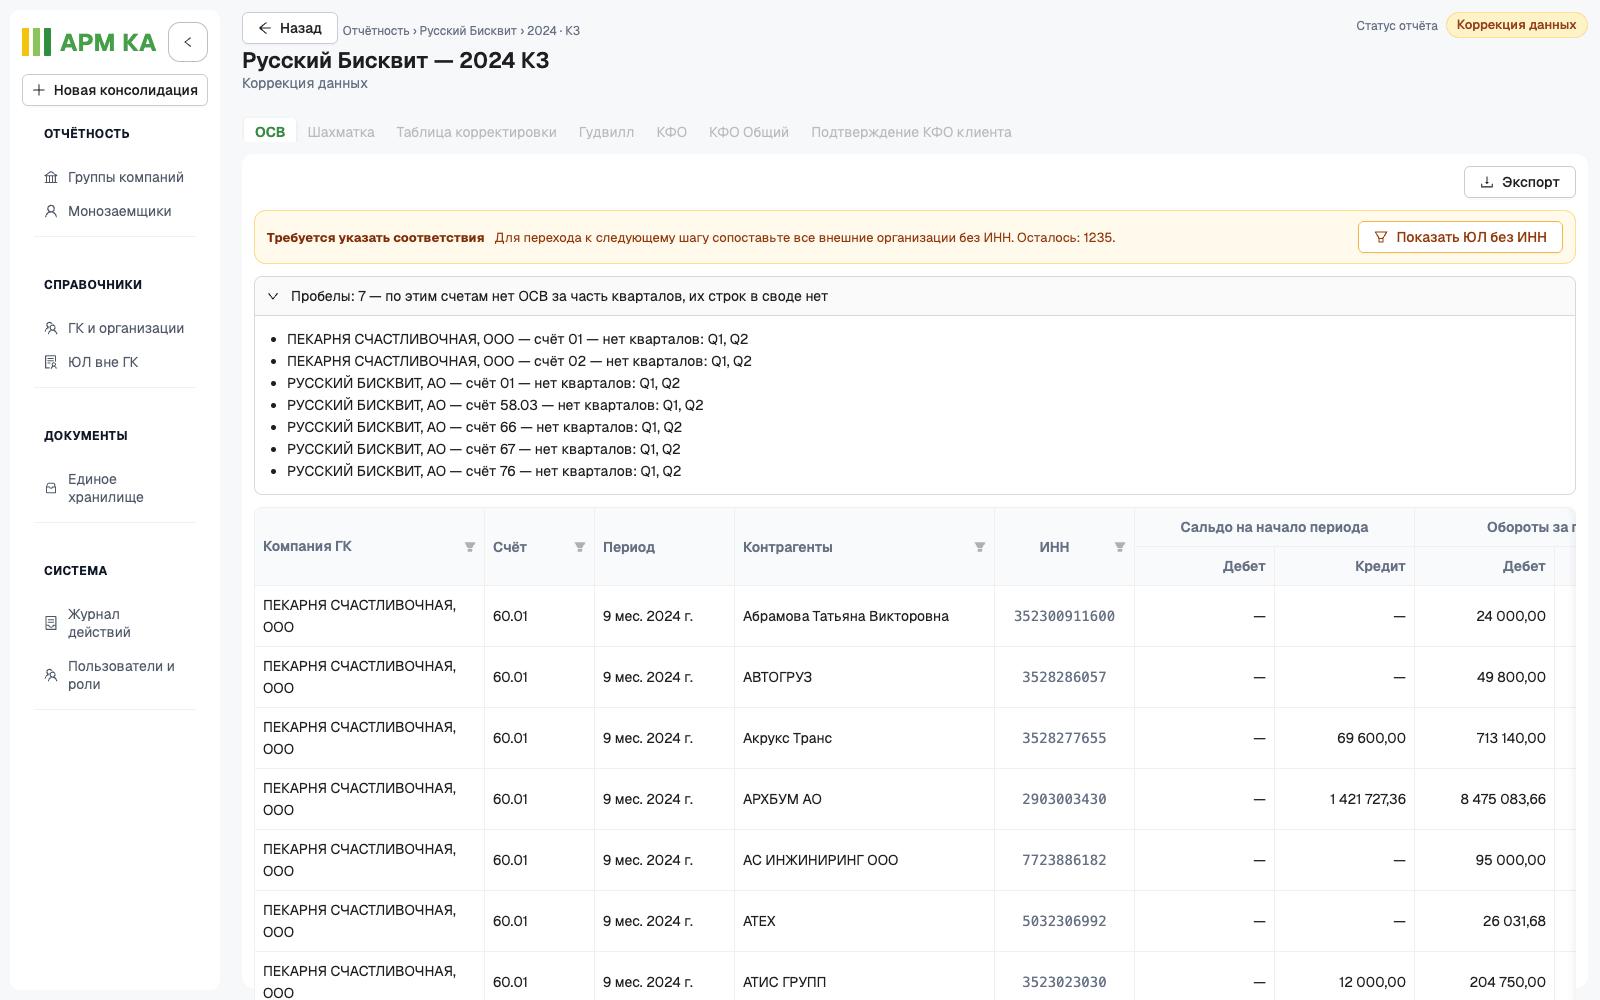Open Подтверждение КФО клиента tab
Screen dimensions: 1600x1000
coord(911,132)
